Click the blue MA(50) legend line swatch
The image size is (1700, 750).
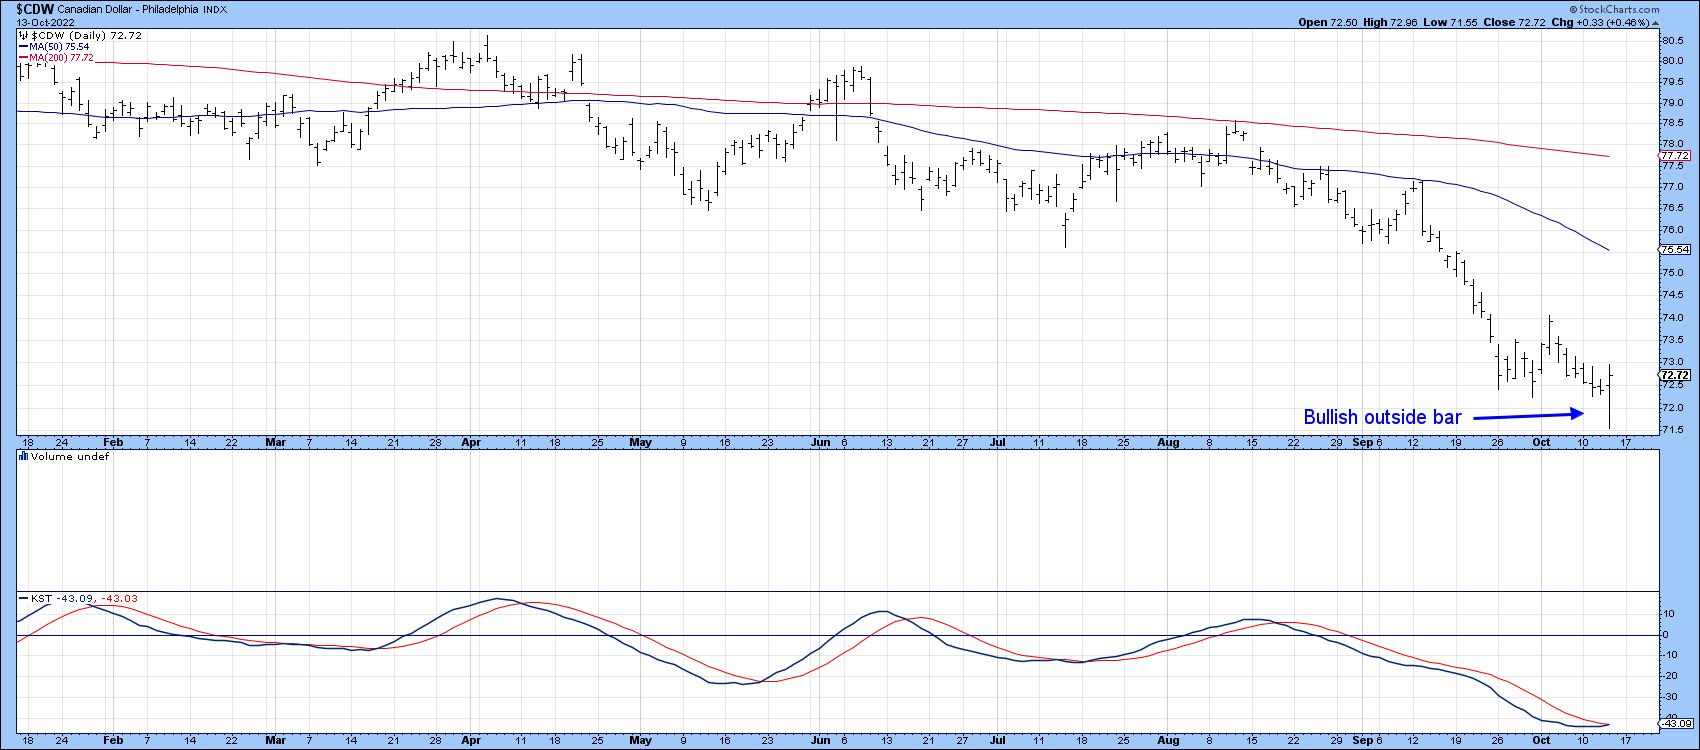click(23, 46)
